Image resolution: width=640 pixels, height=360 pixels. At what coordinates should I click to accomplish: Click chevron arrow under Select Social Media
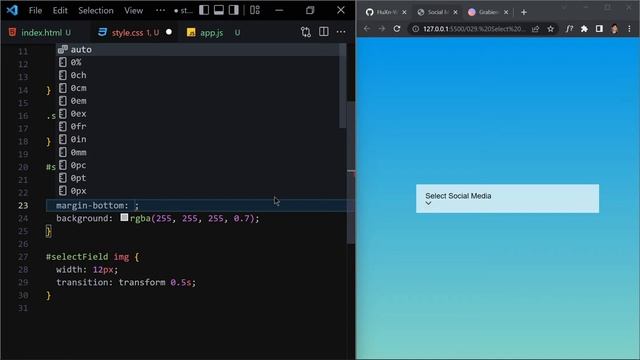coord(428,203)
